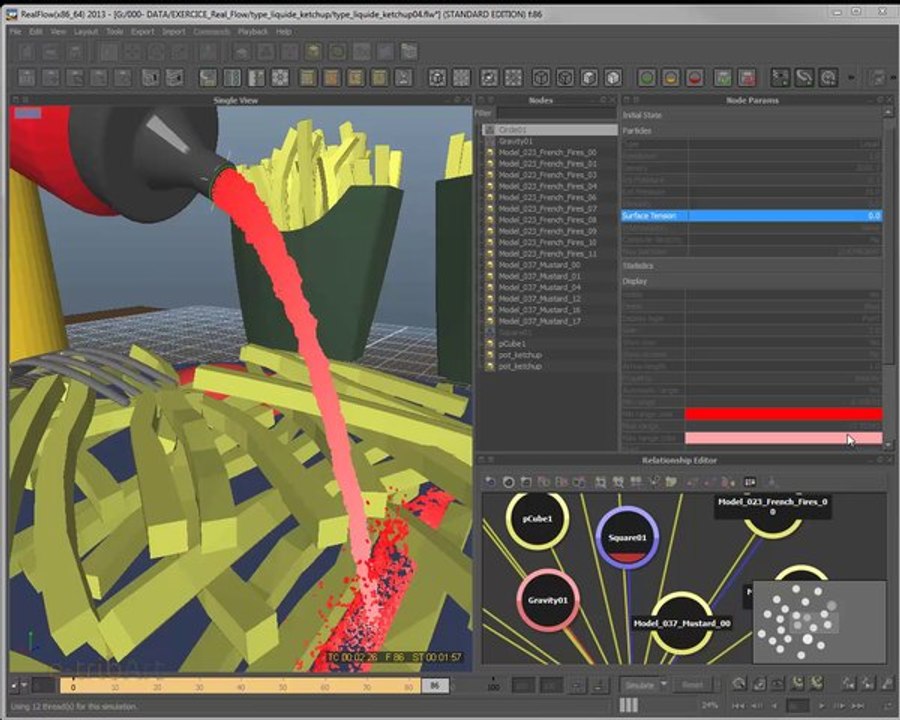Screen dimensions: 900x720
Task: Click the Node Params vertical scrollbar
Action: point(889,241)
